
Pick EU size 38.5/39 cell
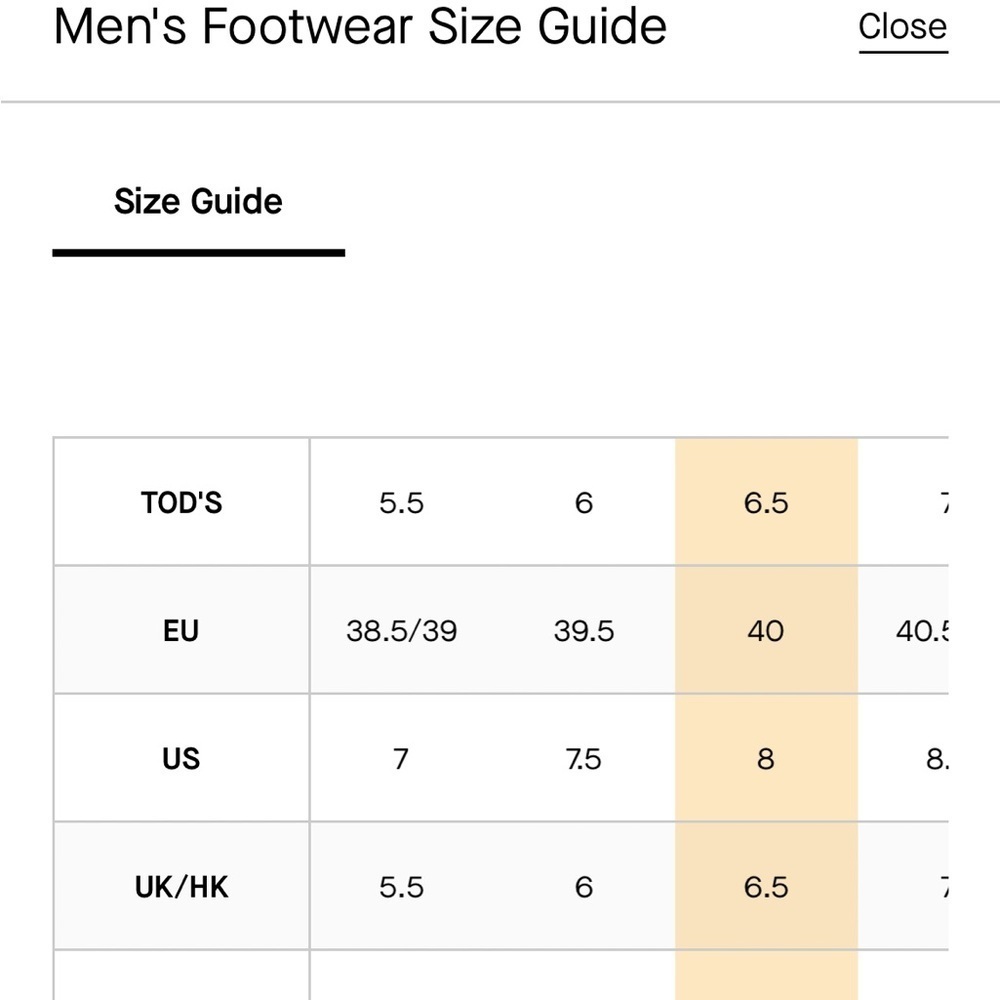(x=401, y=631)
